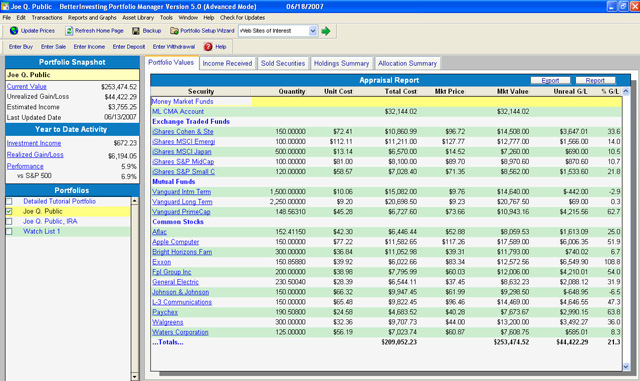This screenshot has width=640, height=381.
Task: Open the Johnson & Johnson link
Action: tap(180, 292)
